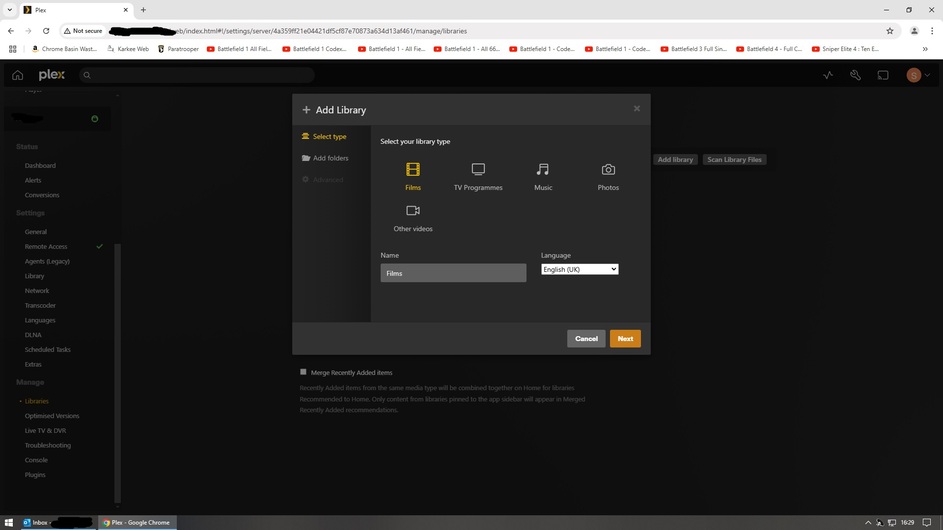Open Chrome profile icon
Screen dimensions: 943x530
coord(914,31)
